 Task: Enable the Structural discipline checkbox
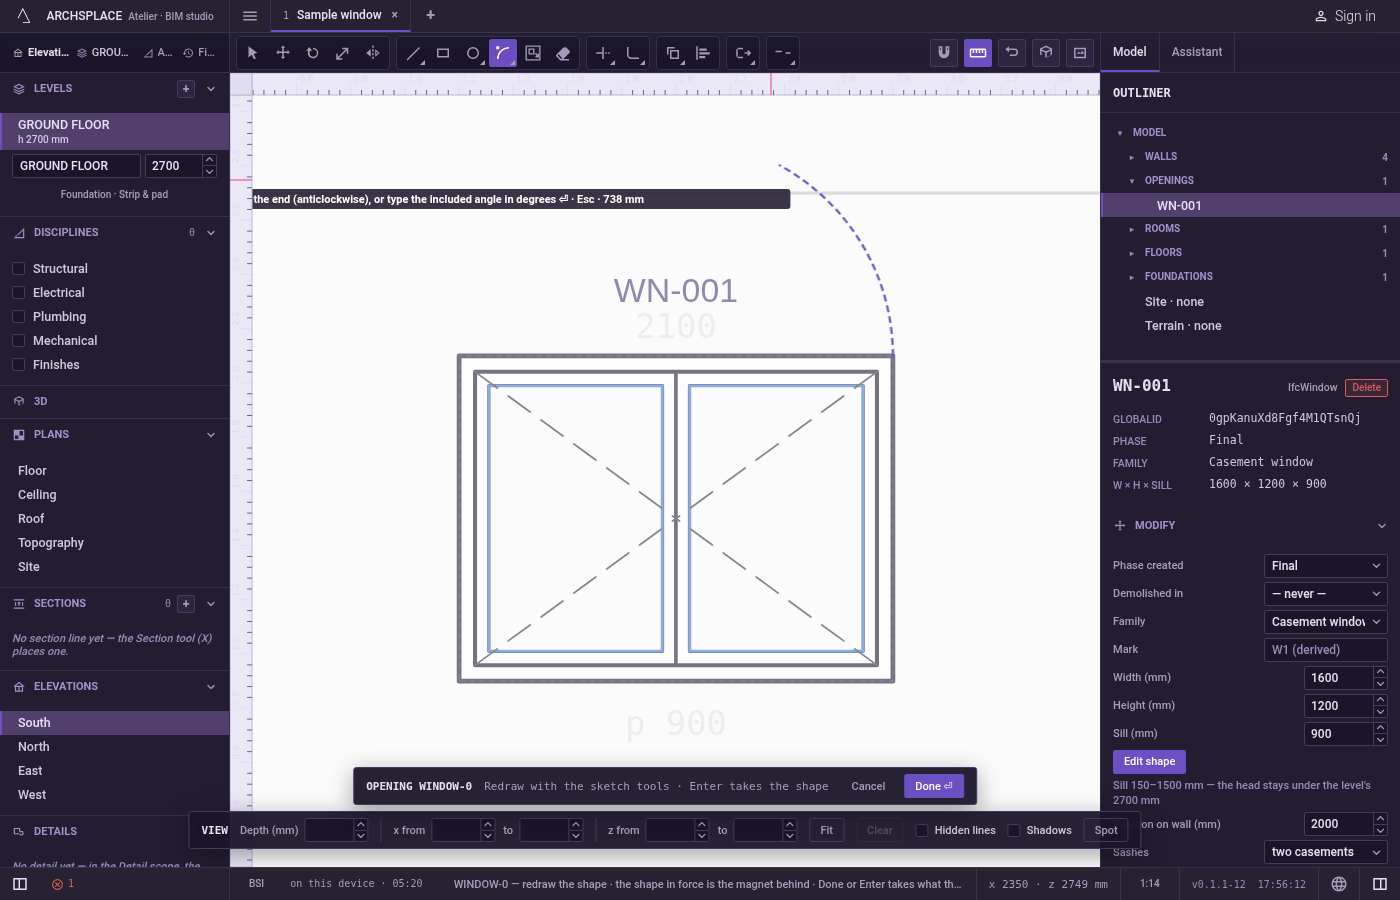point(18,269)
